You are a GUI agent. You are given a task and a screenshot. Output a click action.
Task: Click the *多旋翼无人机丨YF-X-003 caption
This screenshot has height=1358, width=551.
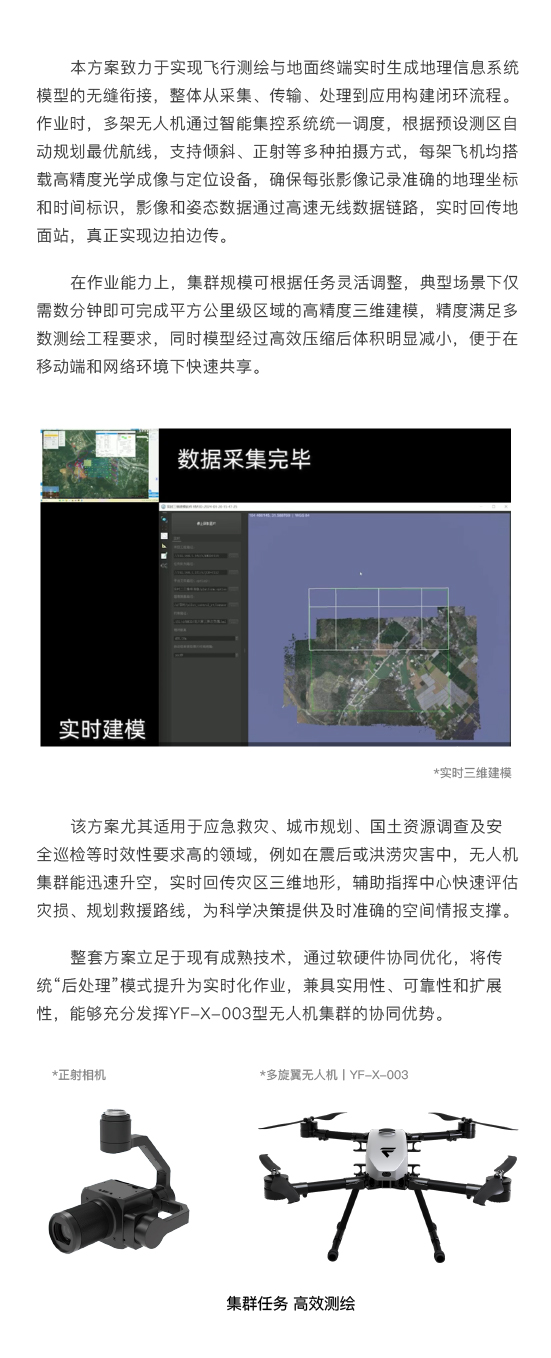[334, 1075]
